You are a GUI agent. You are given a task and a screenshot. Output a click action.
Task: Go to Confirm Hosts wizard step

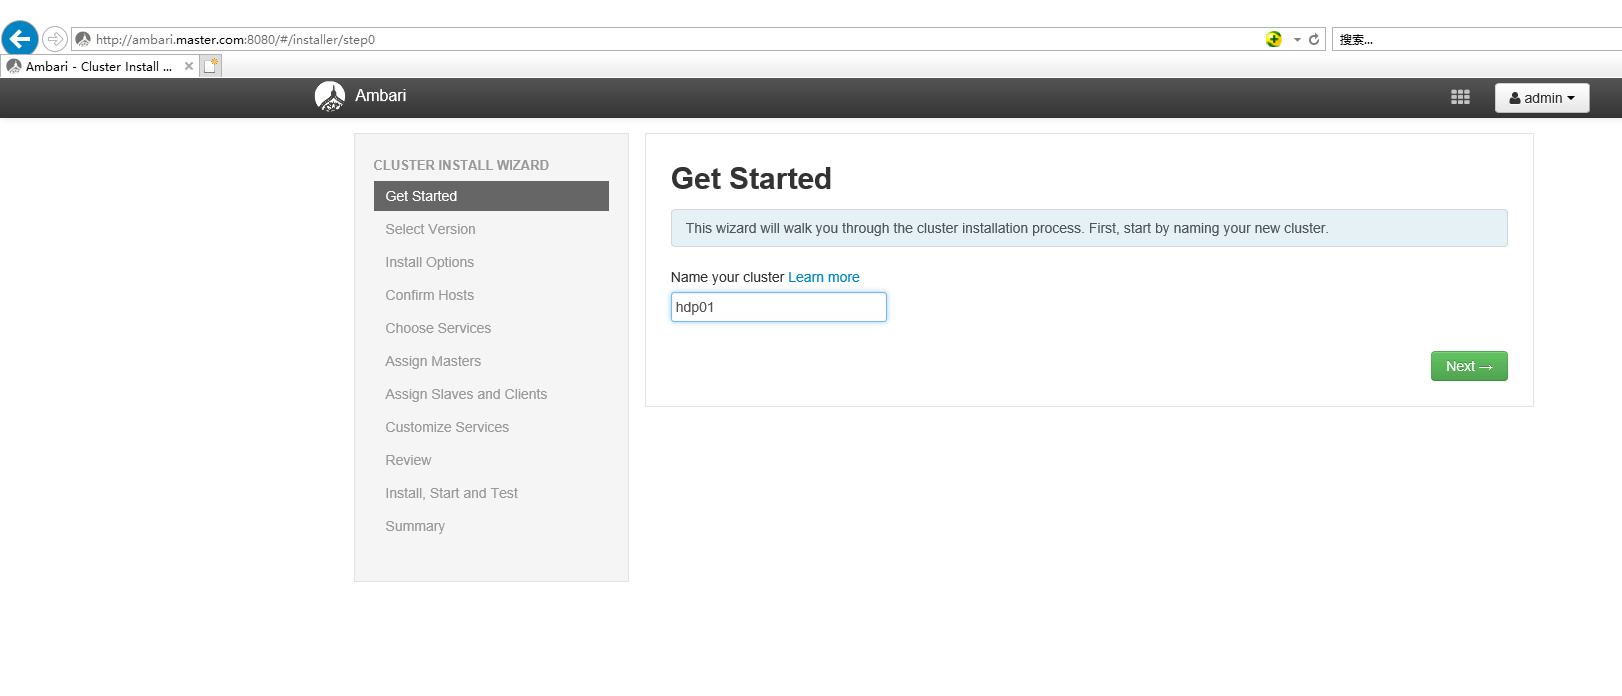point(430,295)
